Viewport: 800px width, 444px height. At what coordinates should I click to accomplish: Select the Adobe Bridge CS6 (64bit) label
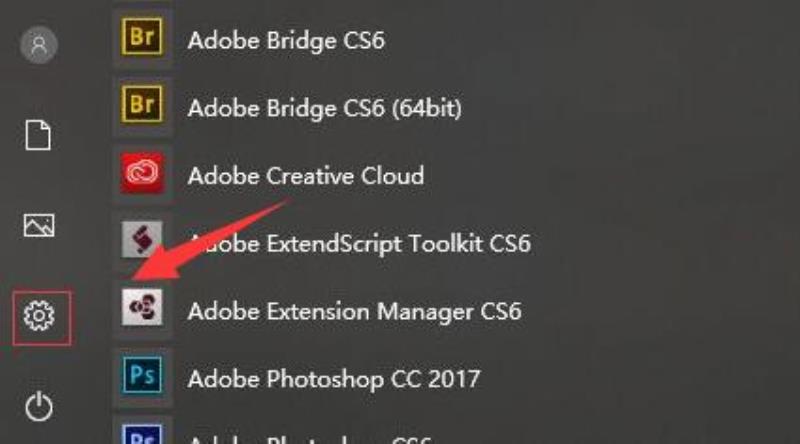(324, 108)
